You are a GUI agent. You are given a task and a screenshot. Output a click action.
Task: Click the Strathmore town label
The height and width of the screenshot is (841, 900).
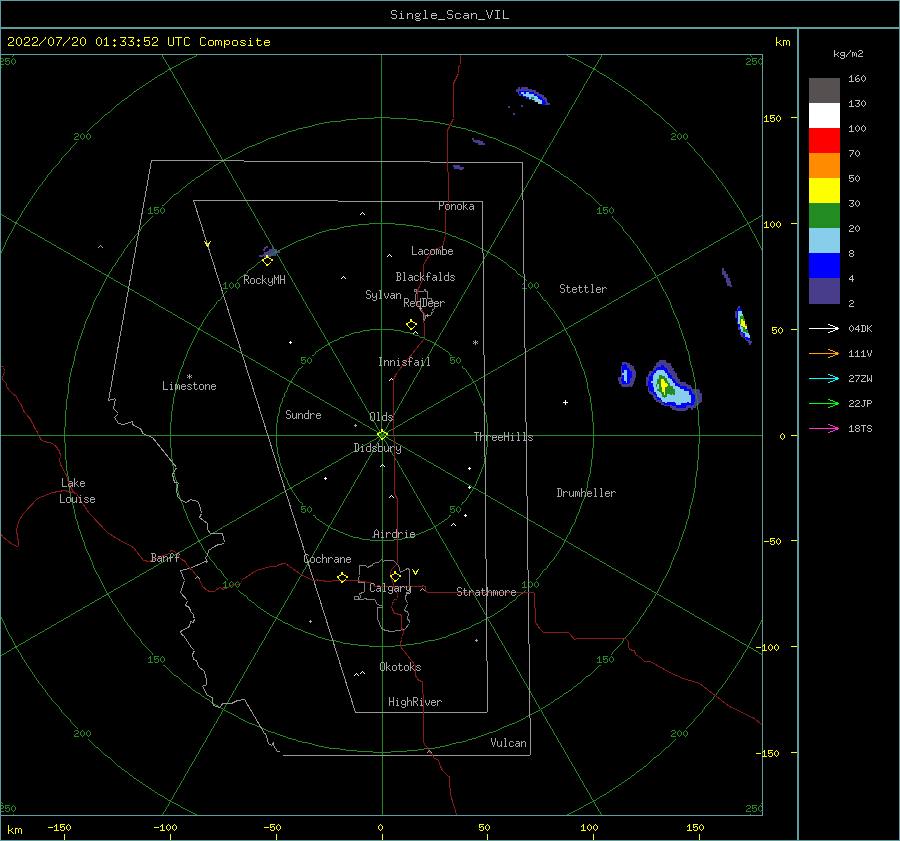click(486, 592)
